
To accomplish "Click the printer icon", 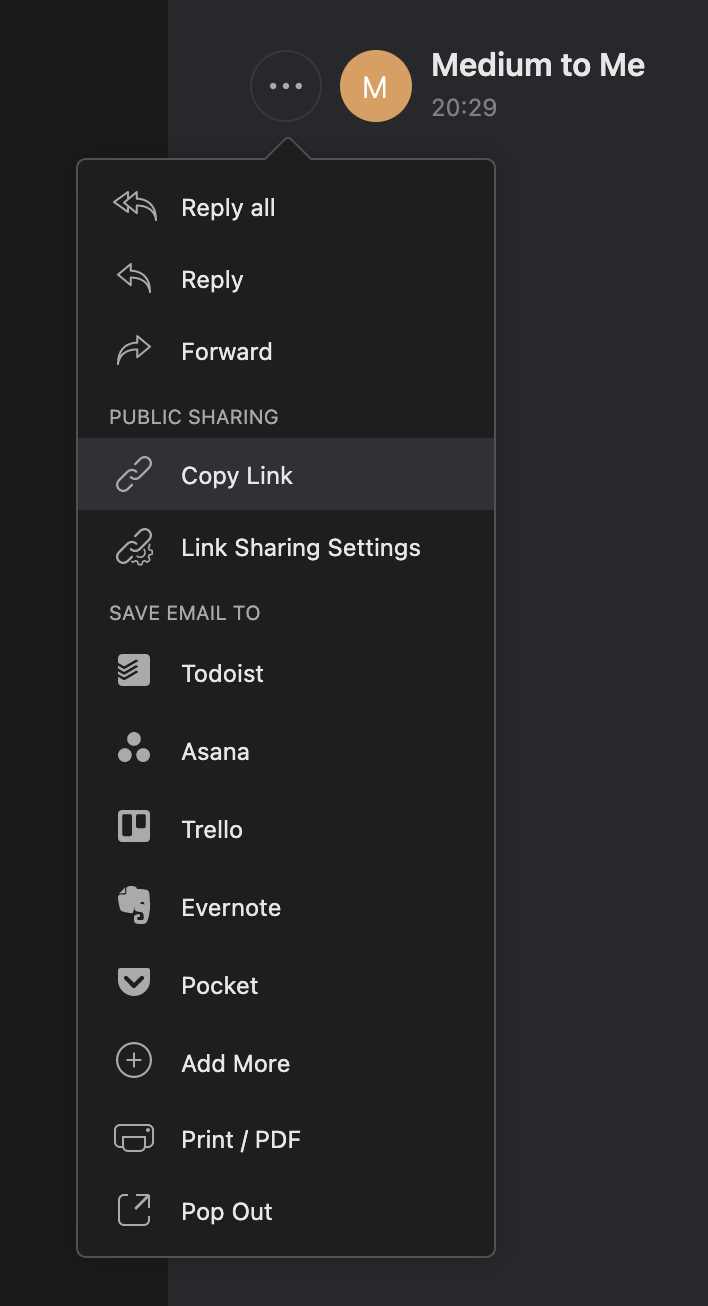I will [x=134, y=1138].
